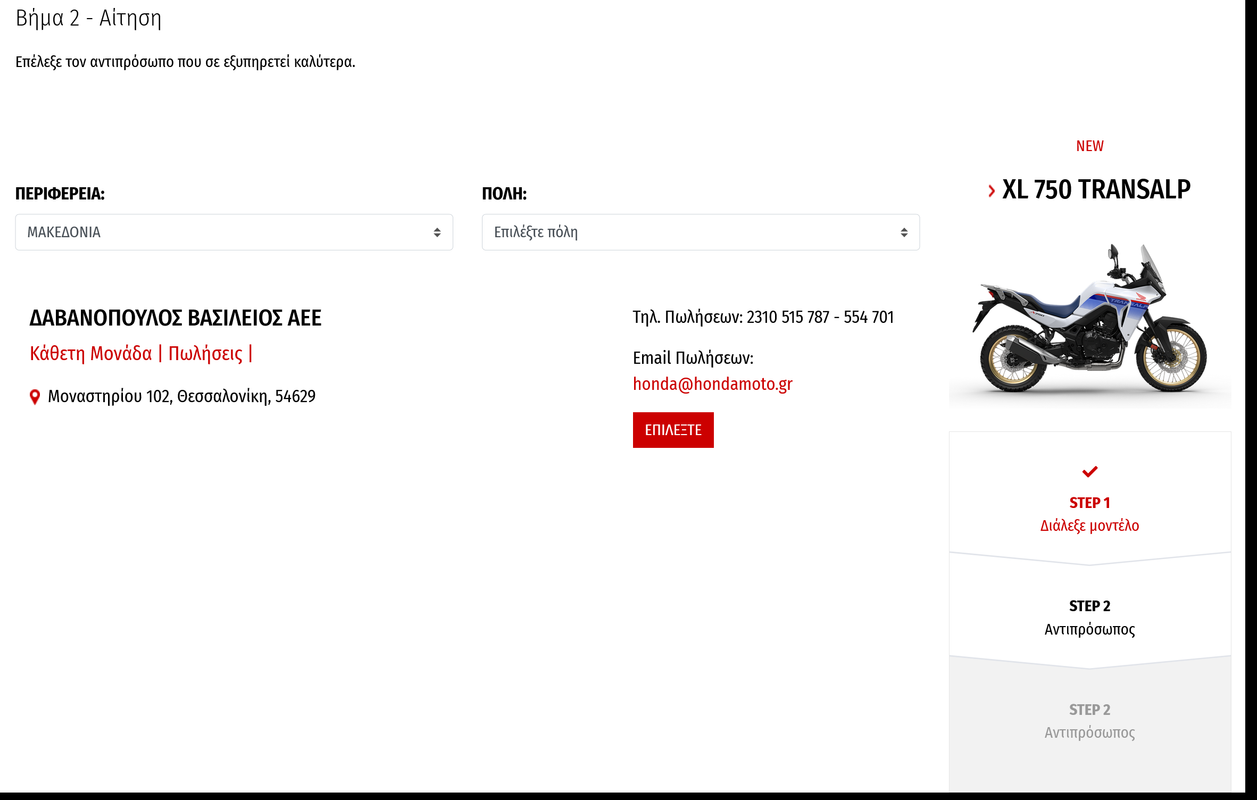1257x800 pixels.
Task: Click the XL 750 TRANSALP title
Action: (1096, 189)
